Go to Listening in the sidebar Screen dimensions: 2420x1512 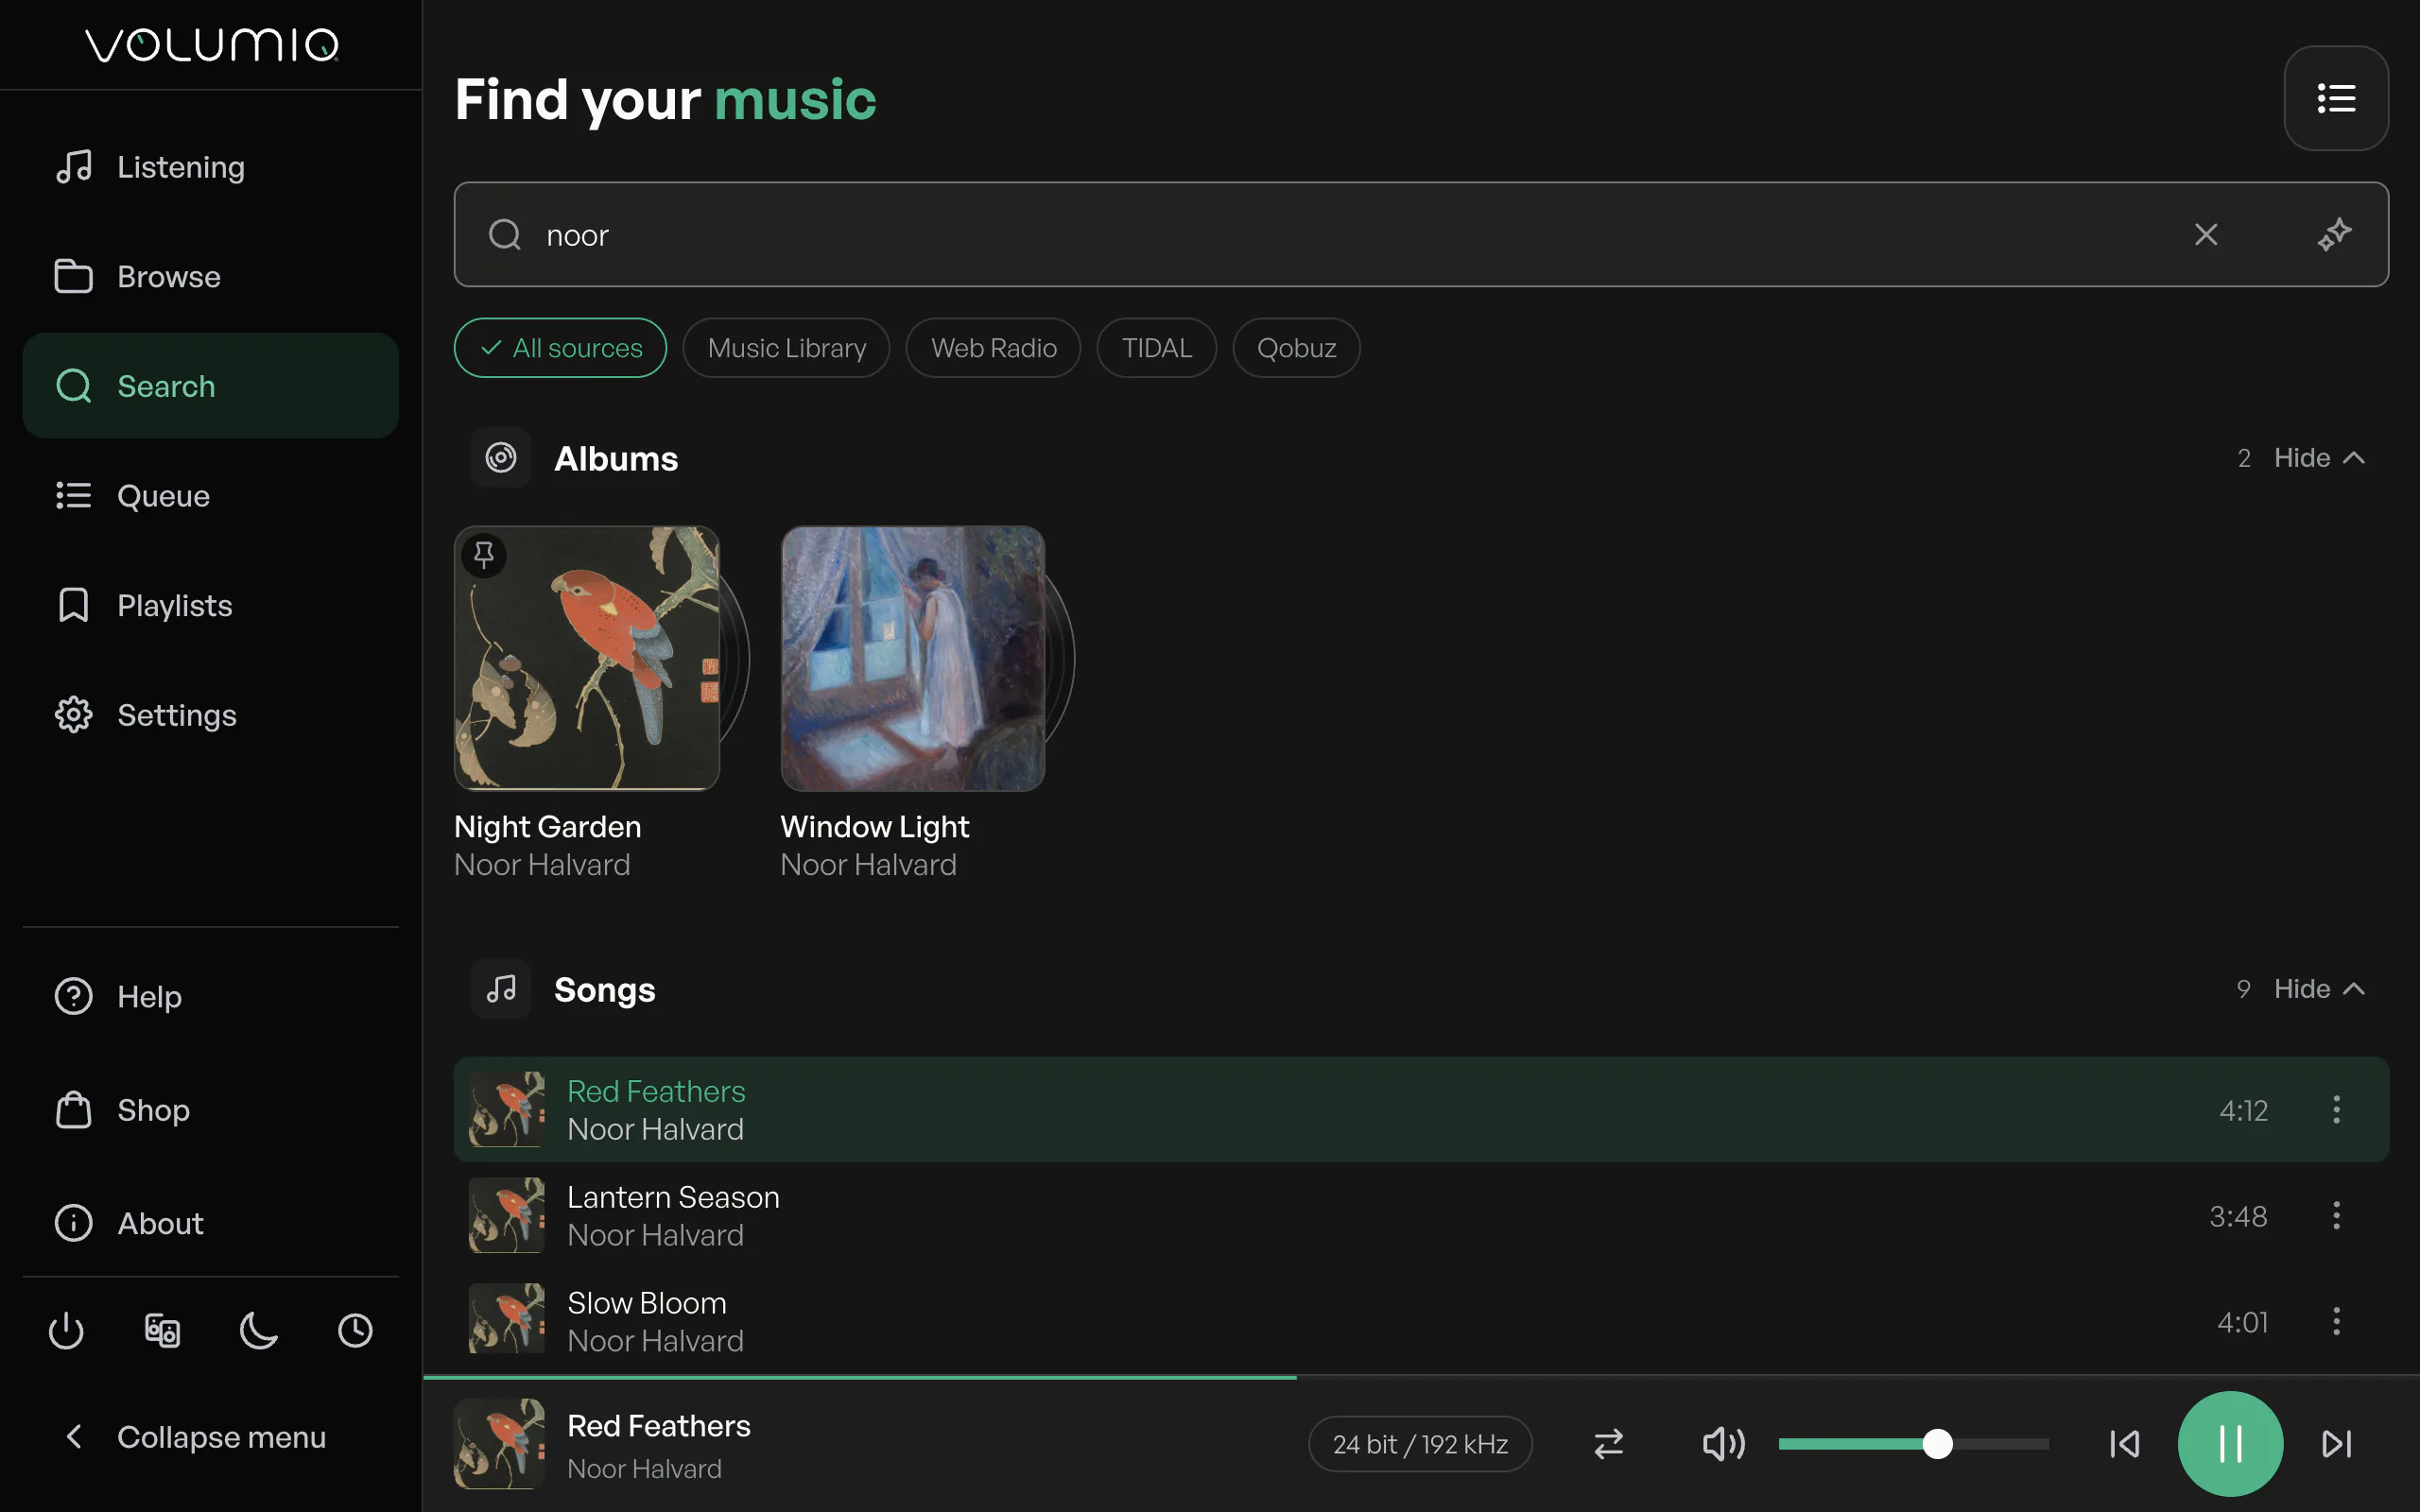point(210,167)
